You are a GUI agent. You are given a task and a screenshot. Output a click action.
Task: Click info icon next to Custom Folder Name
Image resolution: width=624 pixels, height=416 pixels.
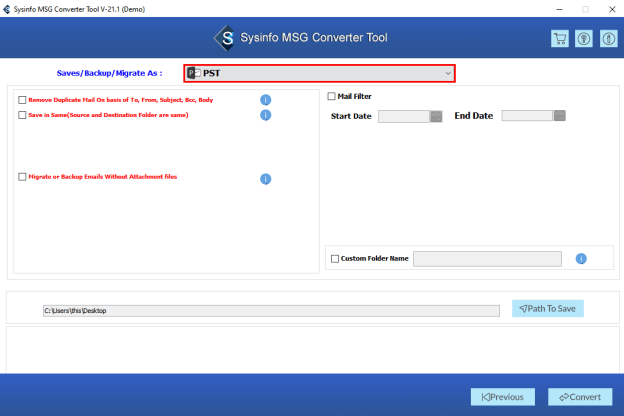[581, 259]
